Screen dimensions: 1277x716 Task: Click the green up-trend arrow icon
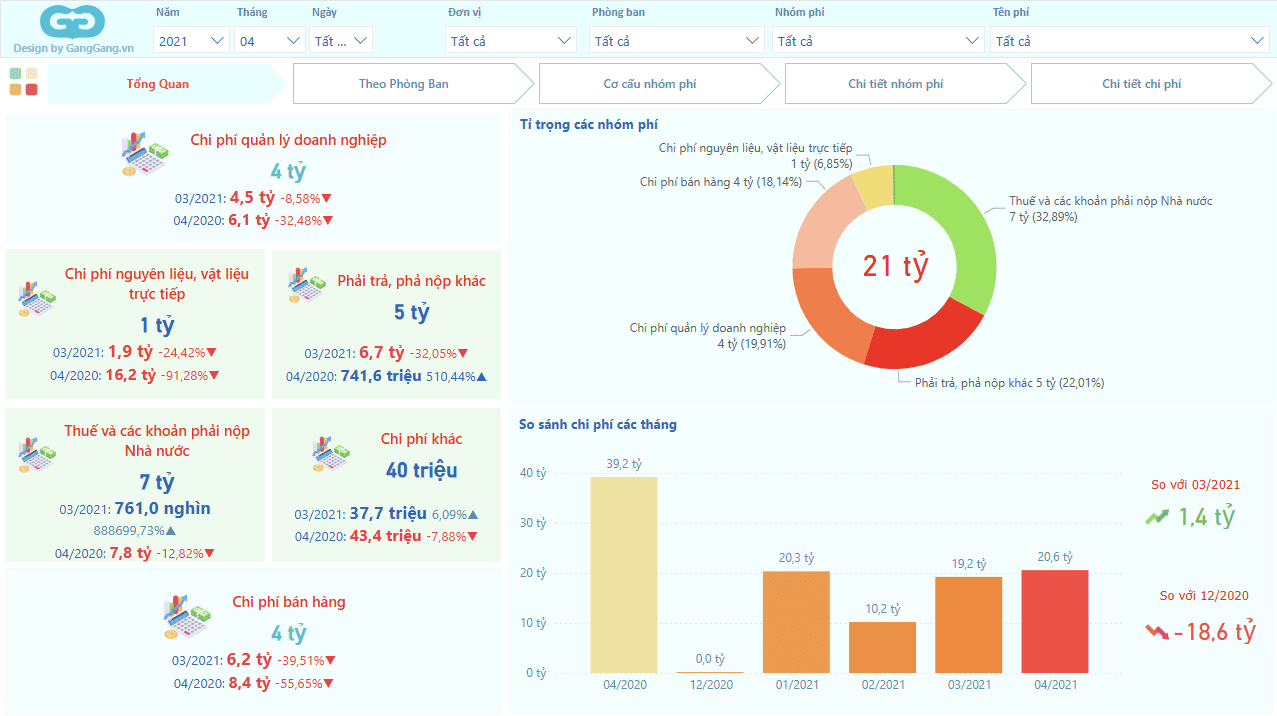tap(1157, 517)
